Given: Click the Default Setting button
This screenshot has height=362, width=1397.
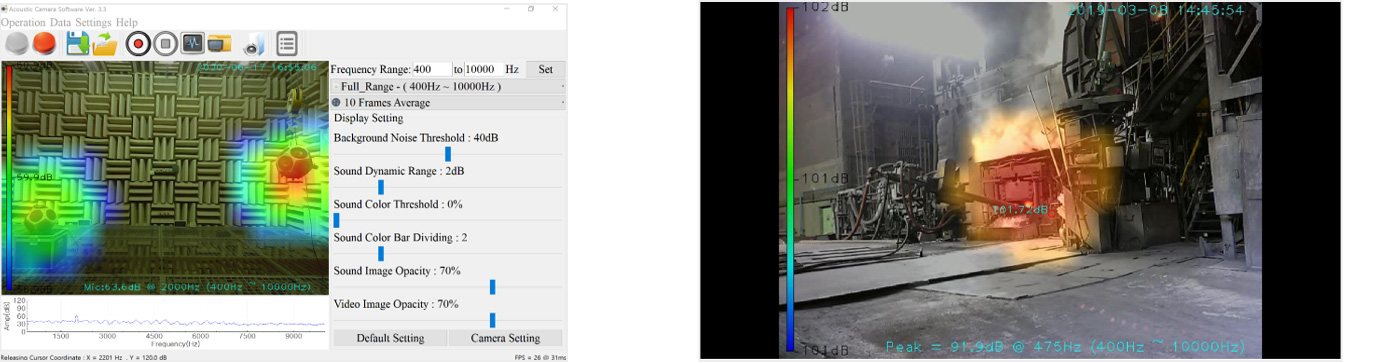Looking at the screenshot, I should click(x=390, y=338).
